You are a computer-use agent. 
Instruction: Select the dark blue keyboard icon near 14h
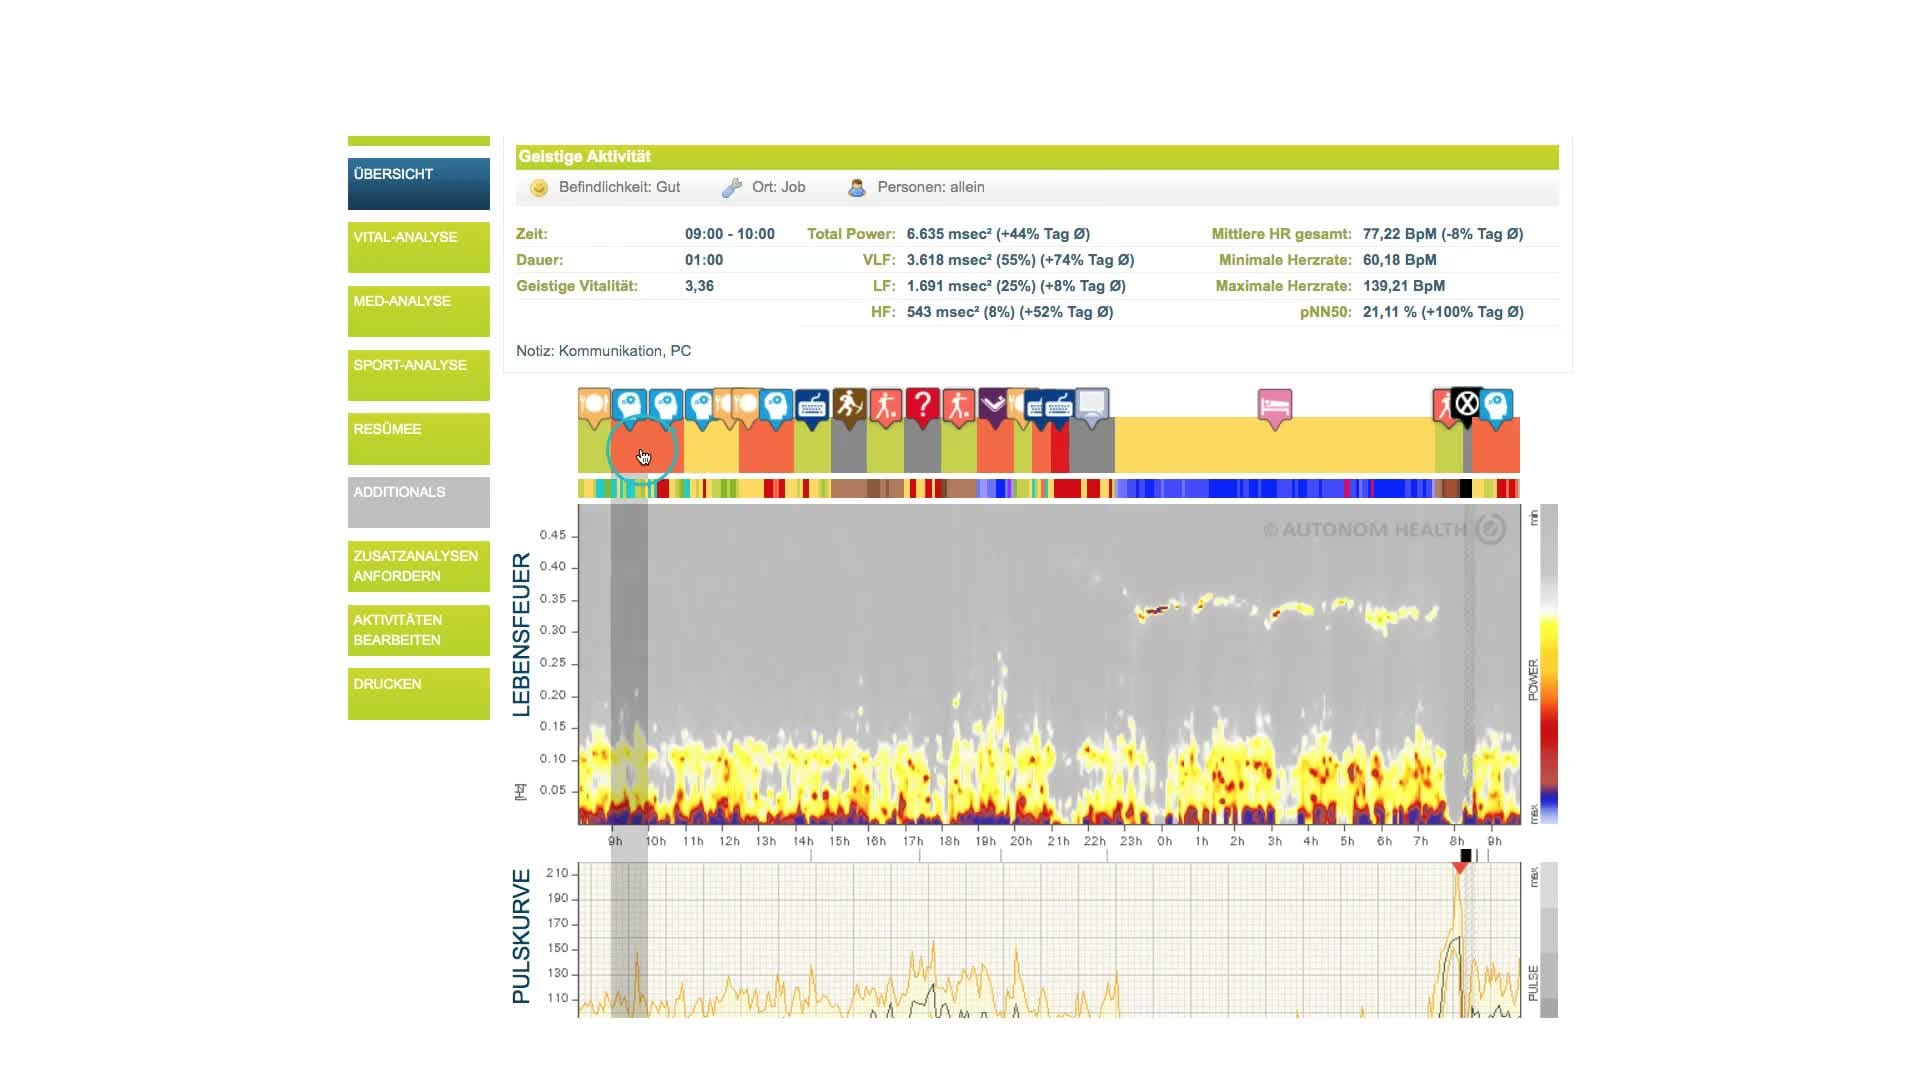coord(812,406)
